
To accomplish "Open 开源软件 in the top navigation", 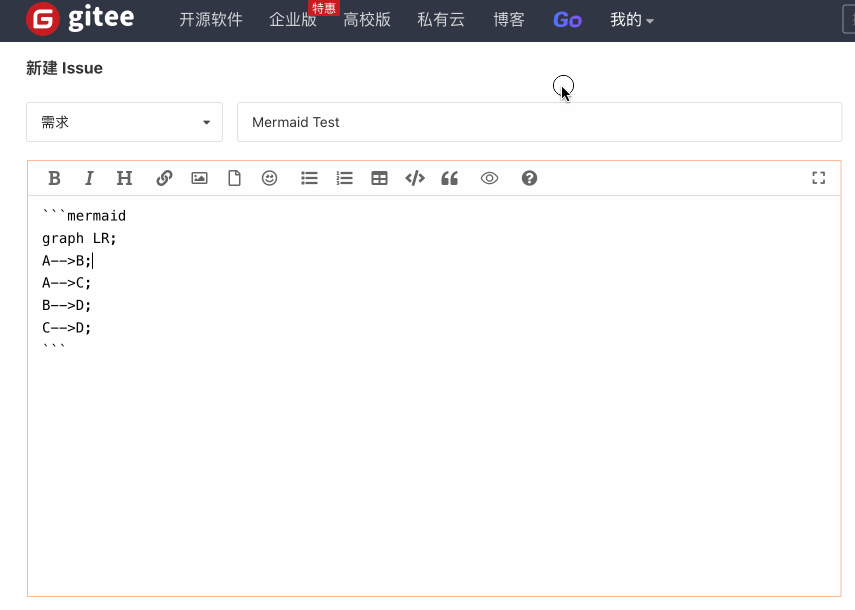I will tap(211, 20).
